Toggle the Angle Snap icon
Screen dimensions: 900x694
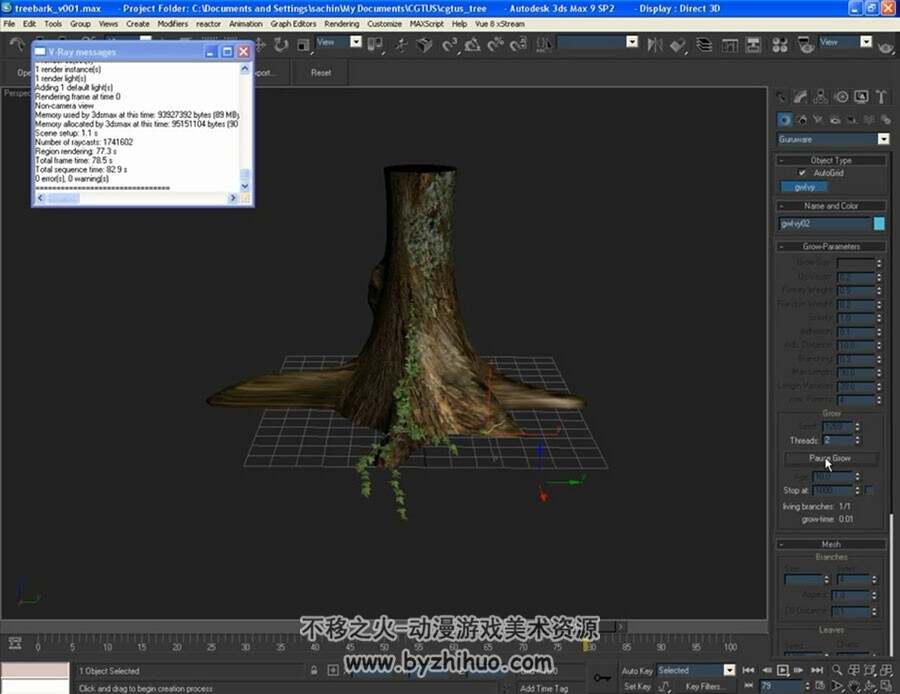tap(472, 45)
